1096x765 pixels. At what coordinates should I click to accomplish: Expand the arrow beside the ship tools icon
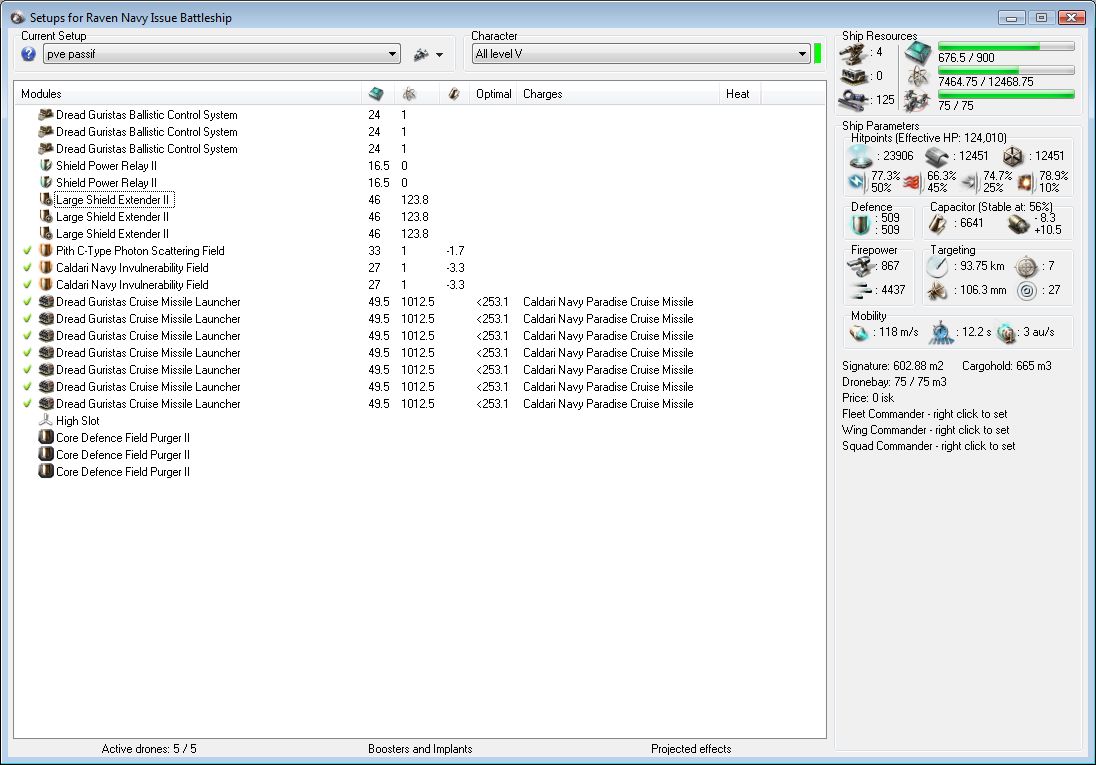440,55
